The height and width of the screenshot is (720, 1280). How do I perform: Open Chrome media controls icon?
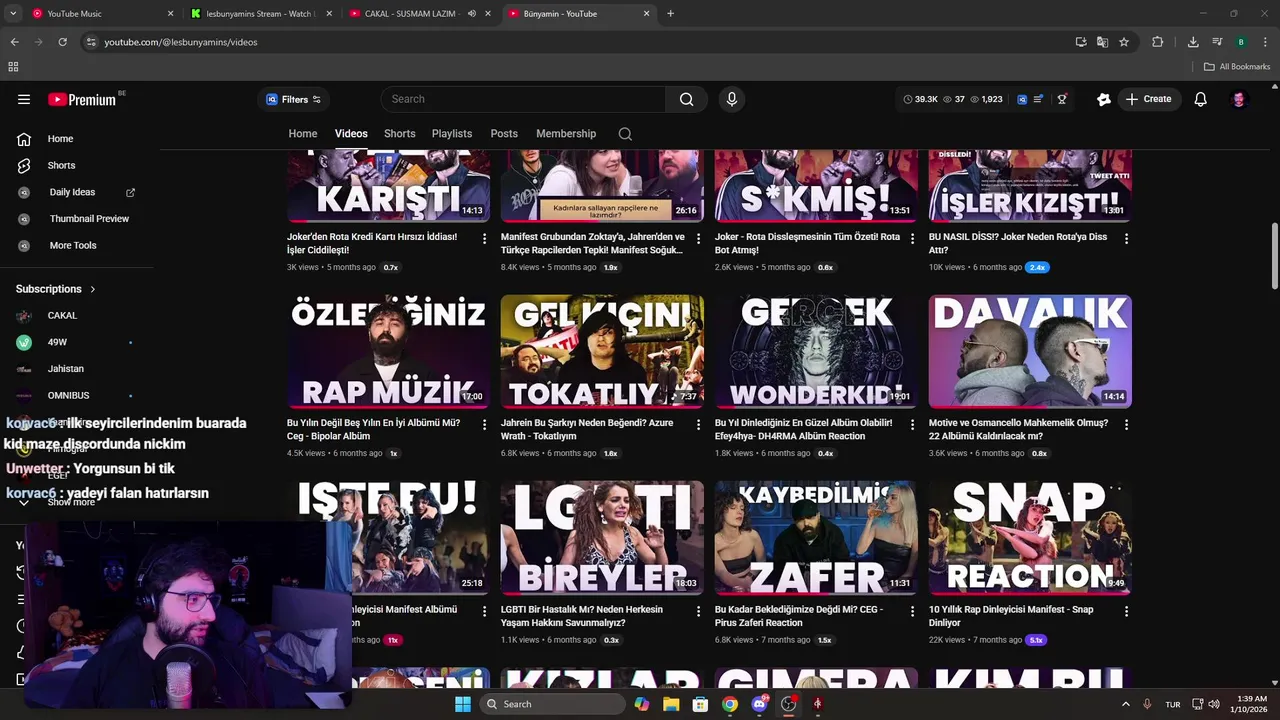(x=1217, y=42)
